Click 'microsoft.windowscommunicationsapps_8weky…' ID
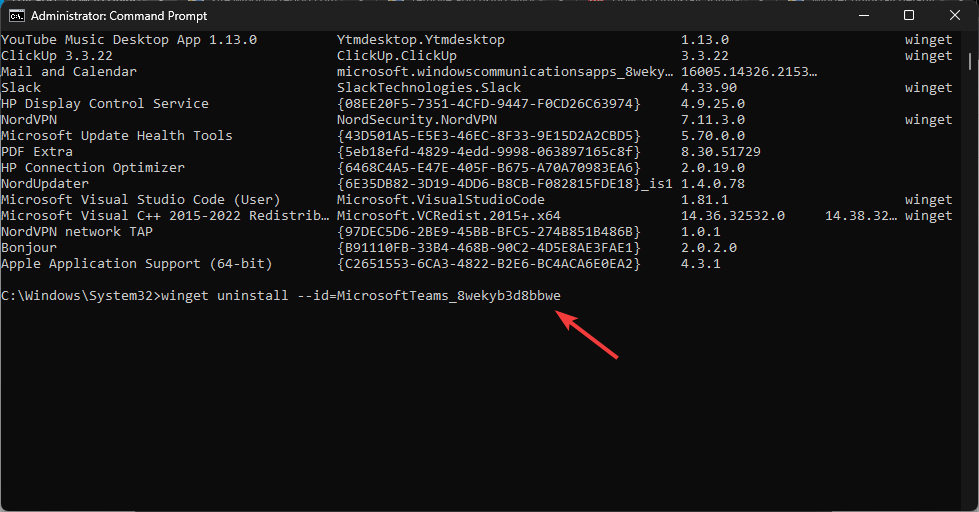This screenshot has height=512, width=979. click(x=505, y=72)
